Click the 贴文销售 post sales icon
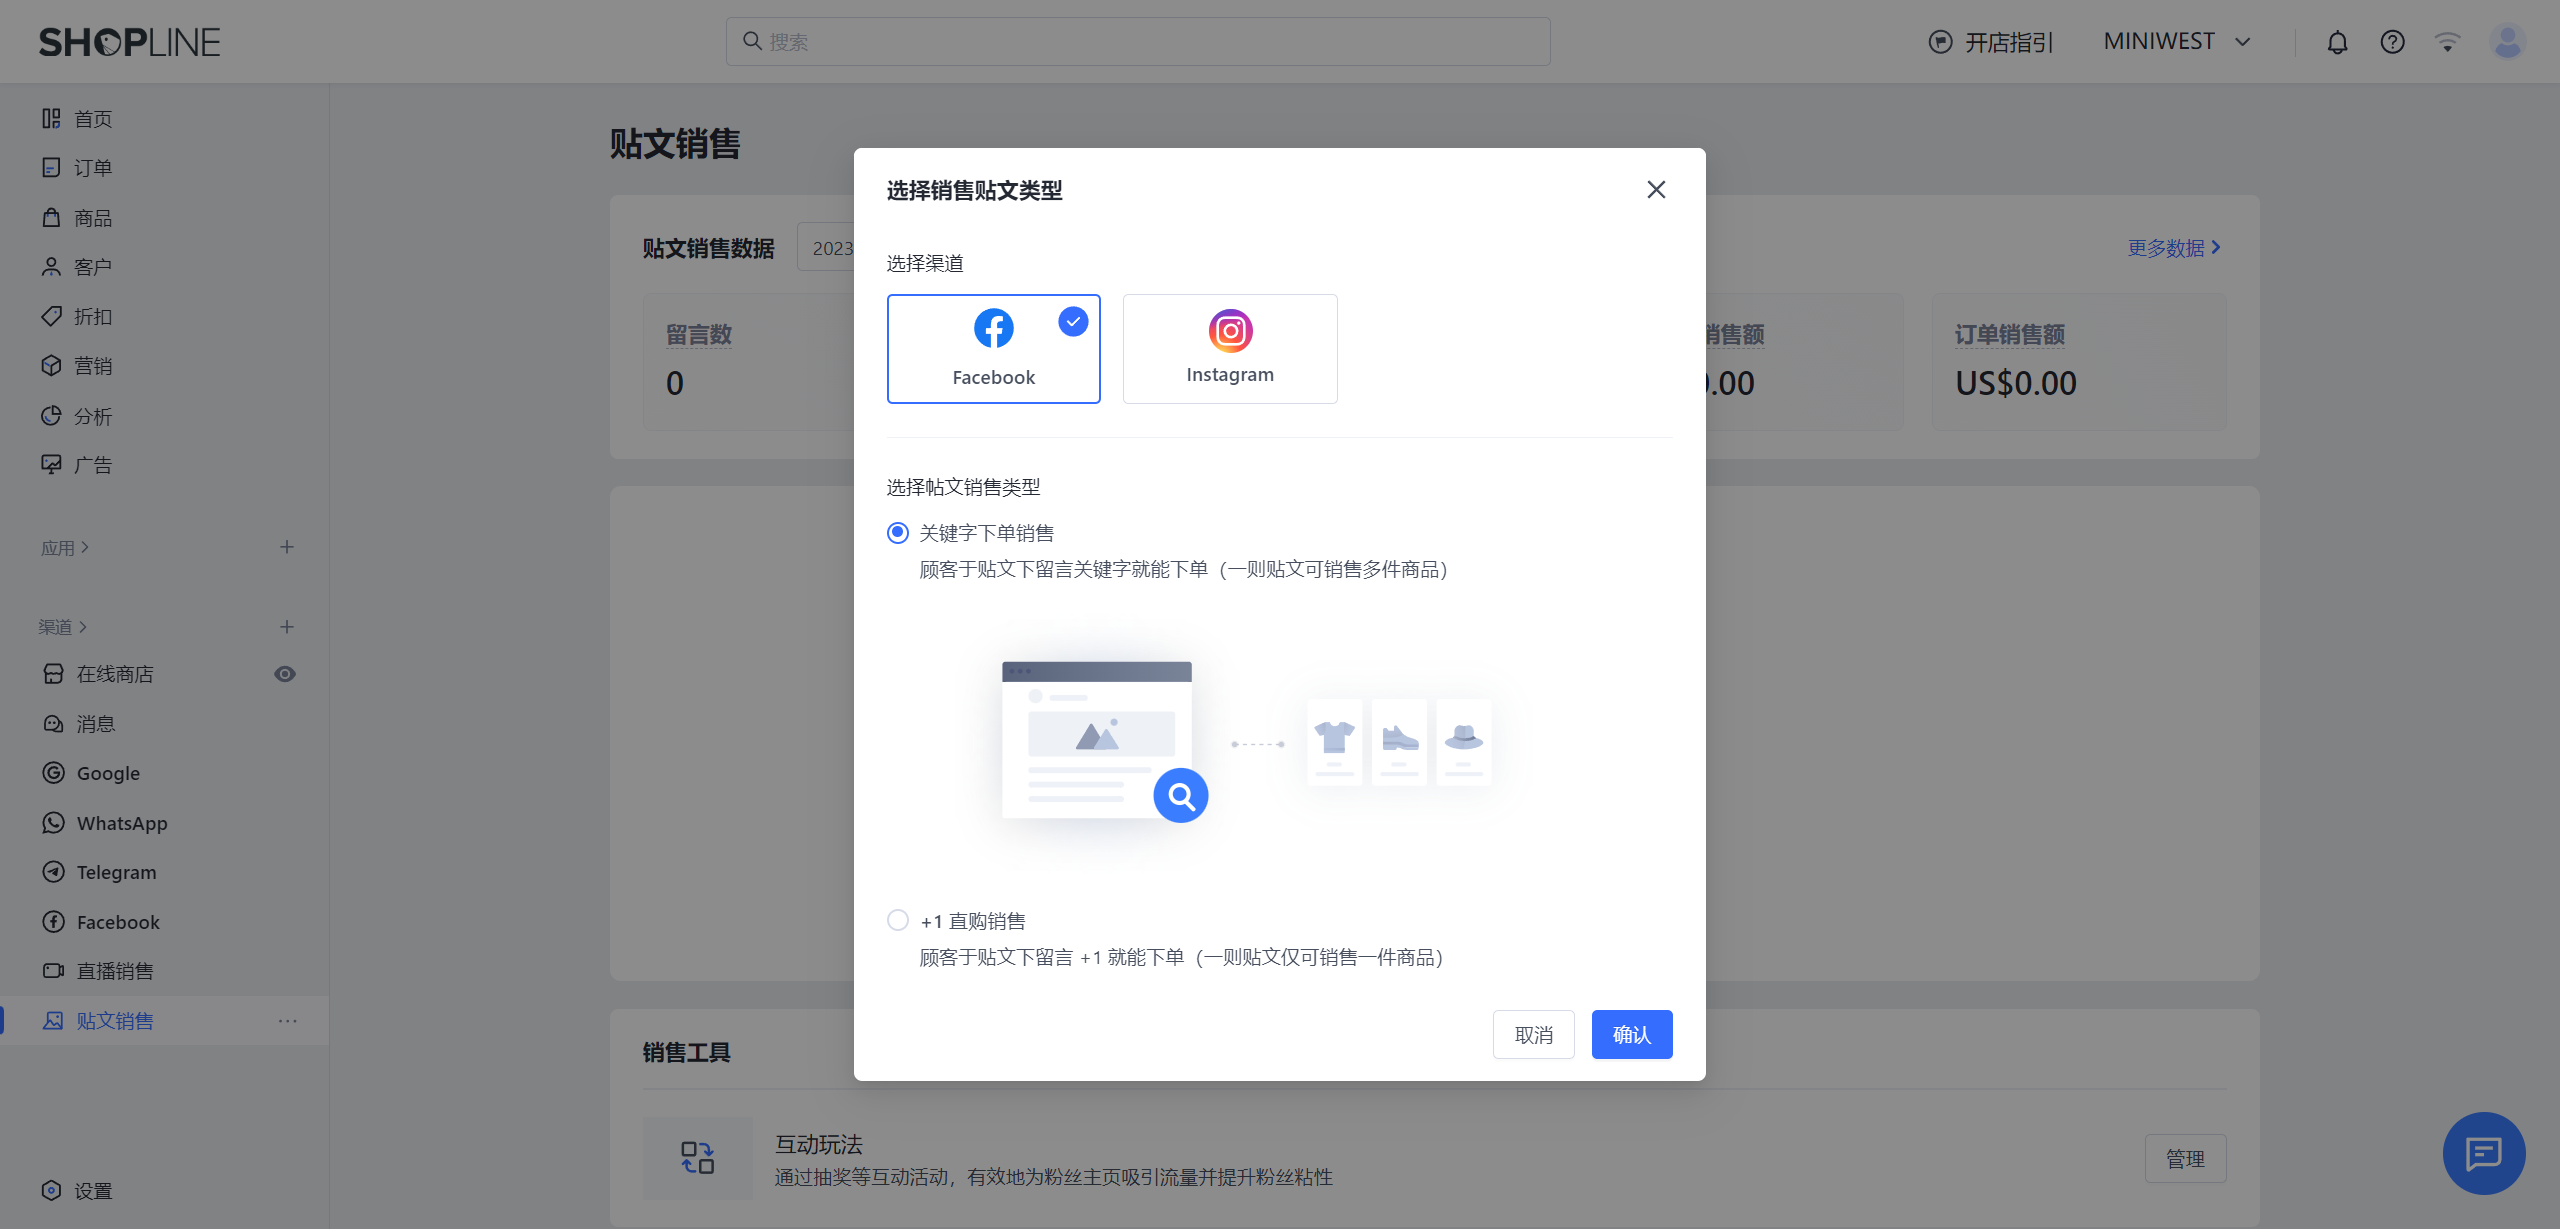 tap(54, 1020)
